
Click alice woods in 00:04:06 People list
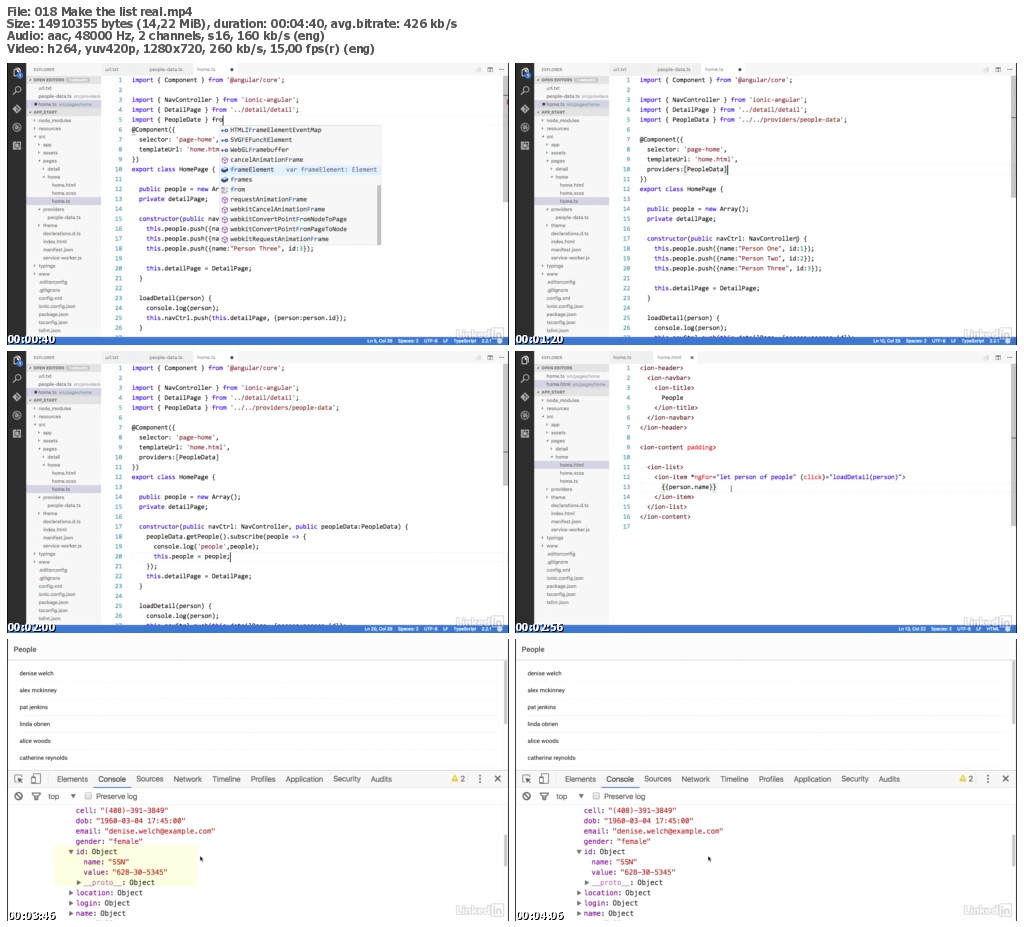pos(543,741)
